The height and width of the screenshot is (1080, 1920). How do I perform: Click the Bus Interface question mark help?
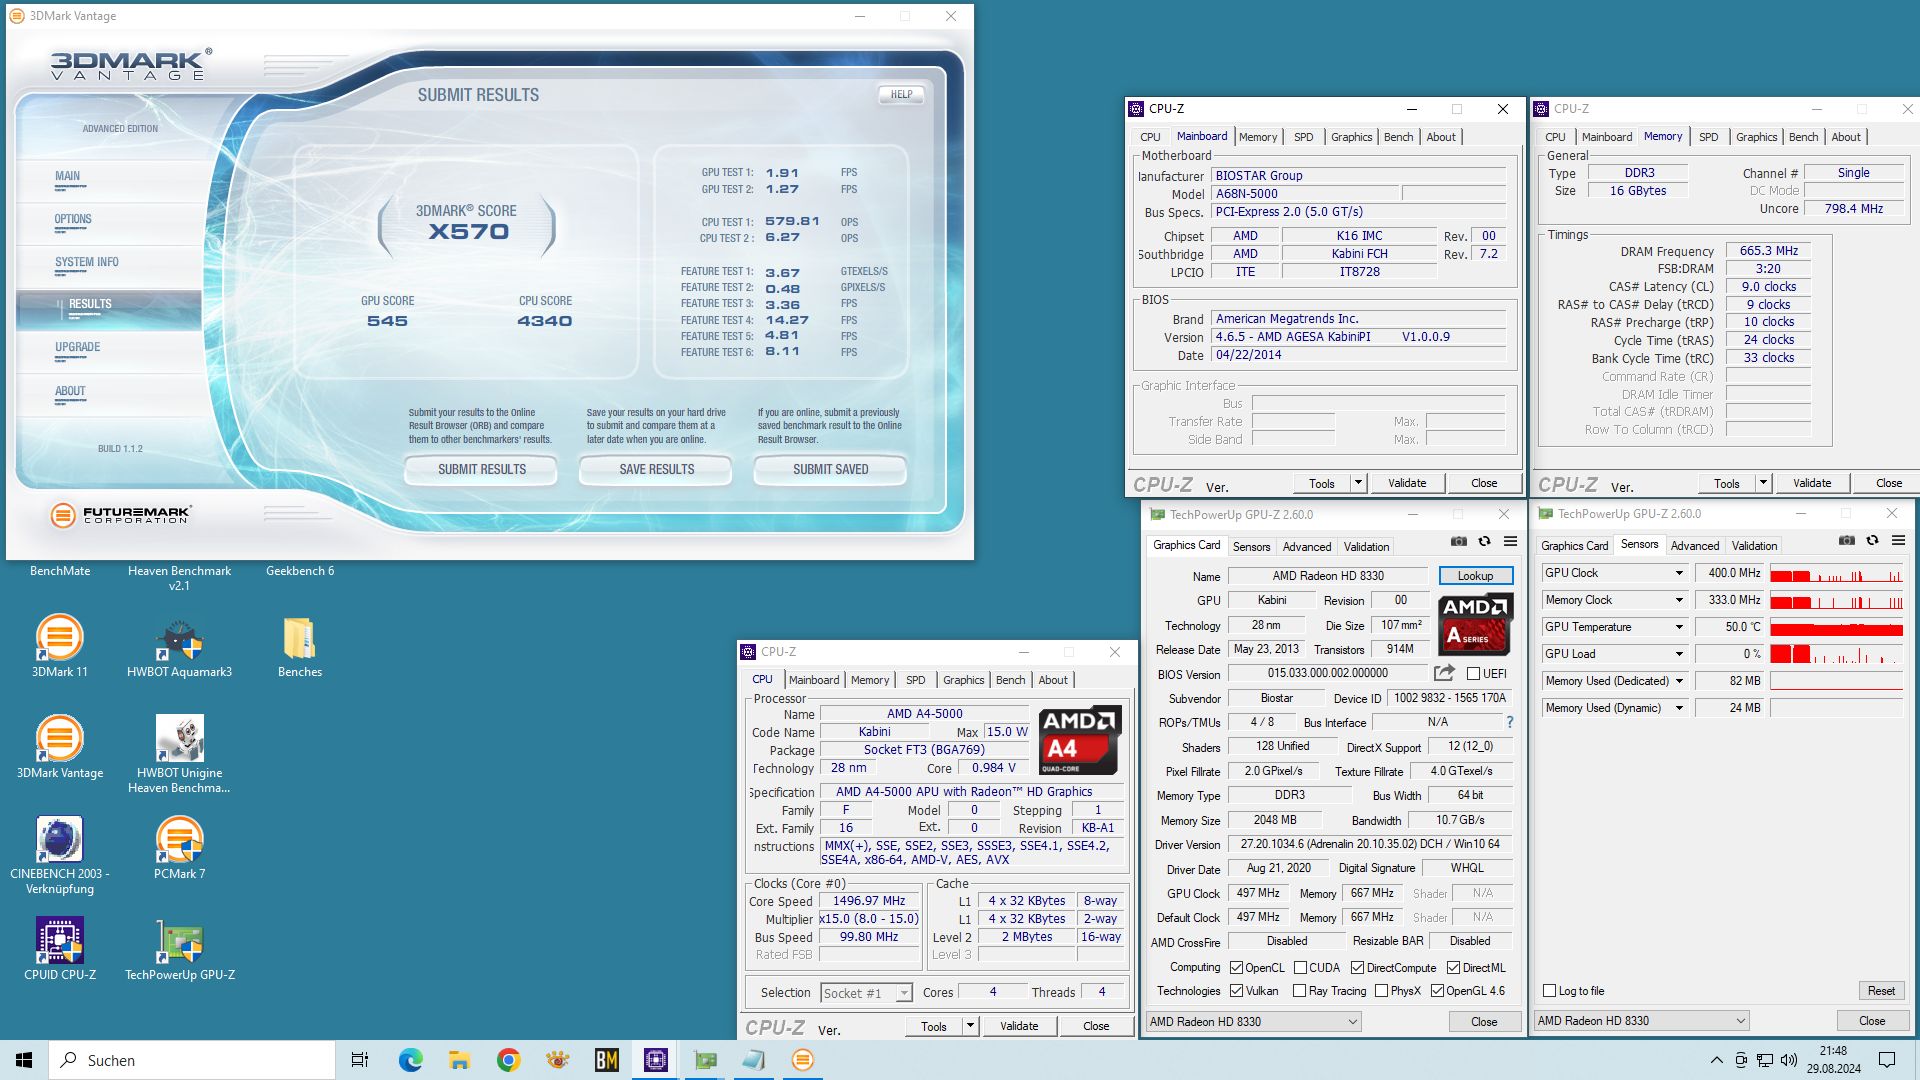(1510, 722)
